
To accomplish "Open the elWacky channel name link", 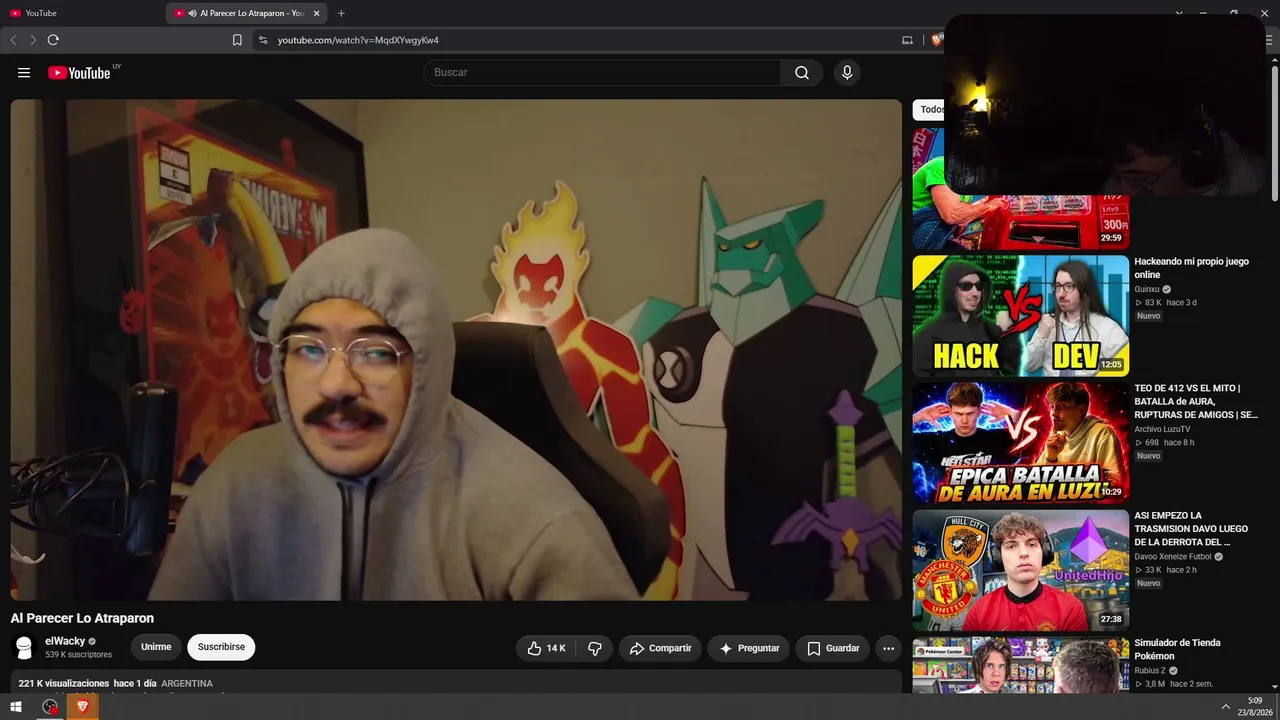I will pyautogui.click(x=65, y=641).
